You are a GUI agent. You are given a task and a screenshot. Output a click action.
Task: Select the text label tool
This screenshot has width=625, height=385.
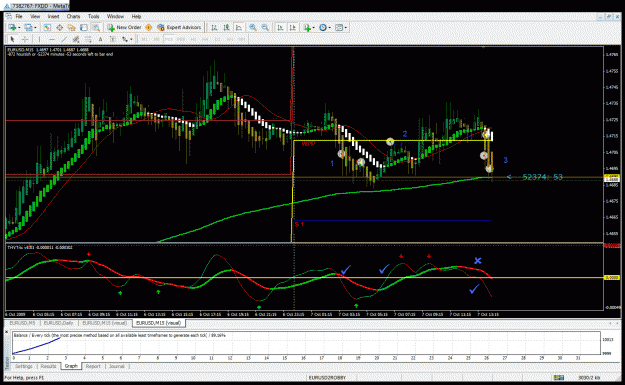tap(113, 39)
